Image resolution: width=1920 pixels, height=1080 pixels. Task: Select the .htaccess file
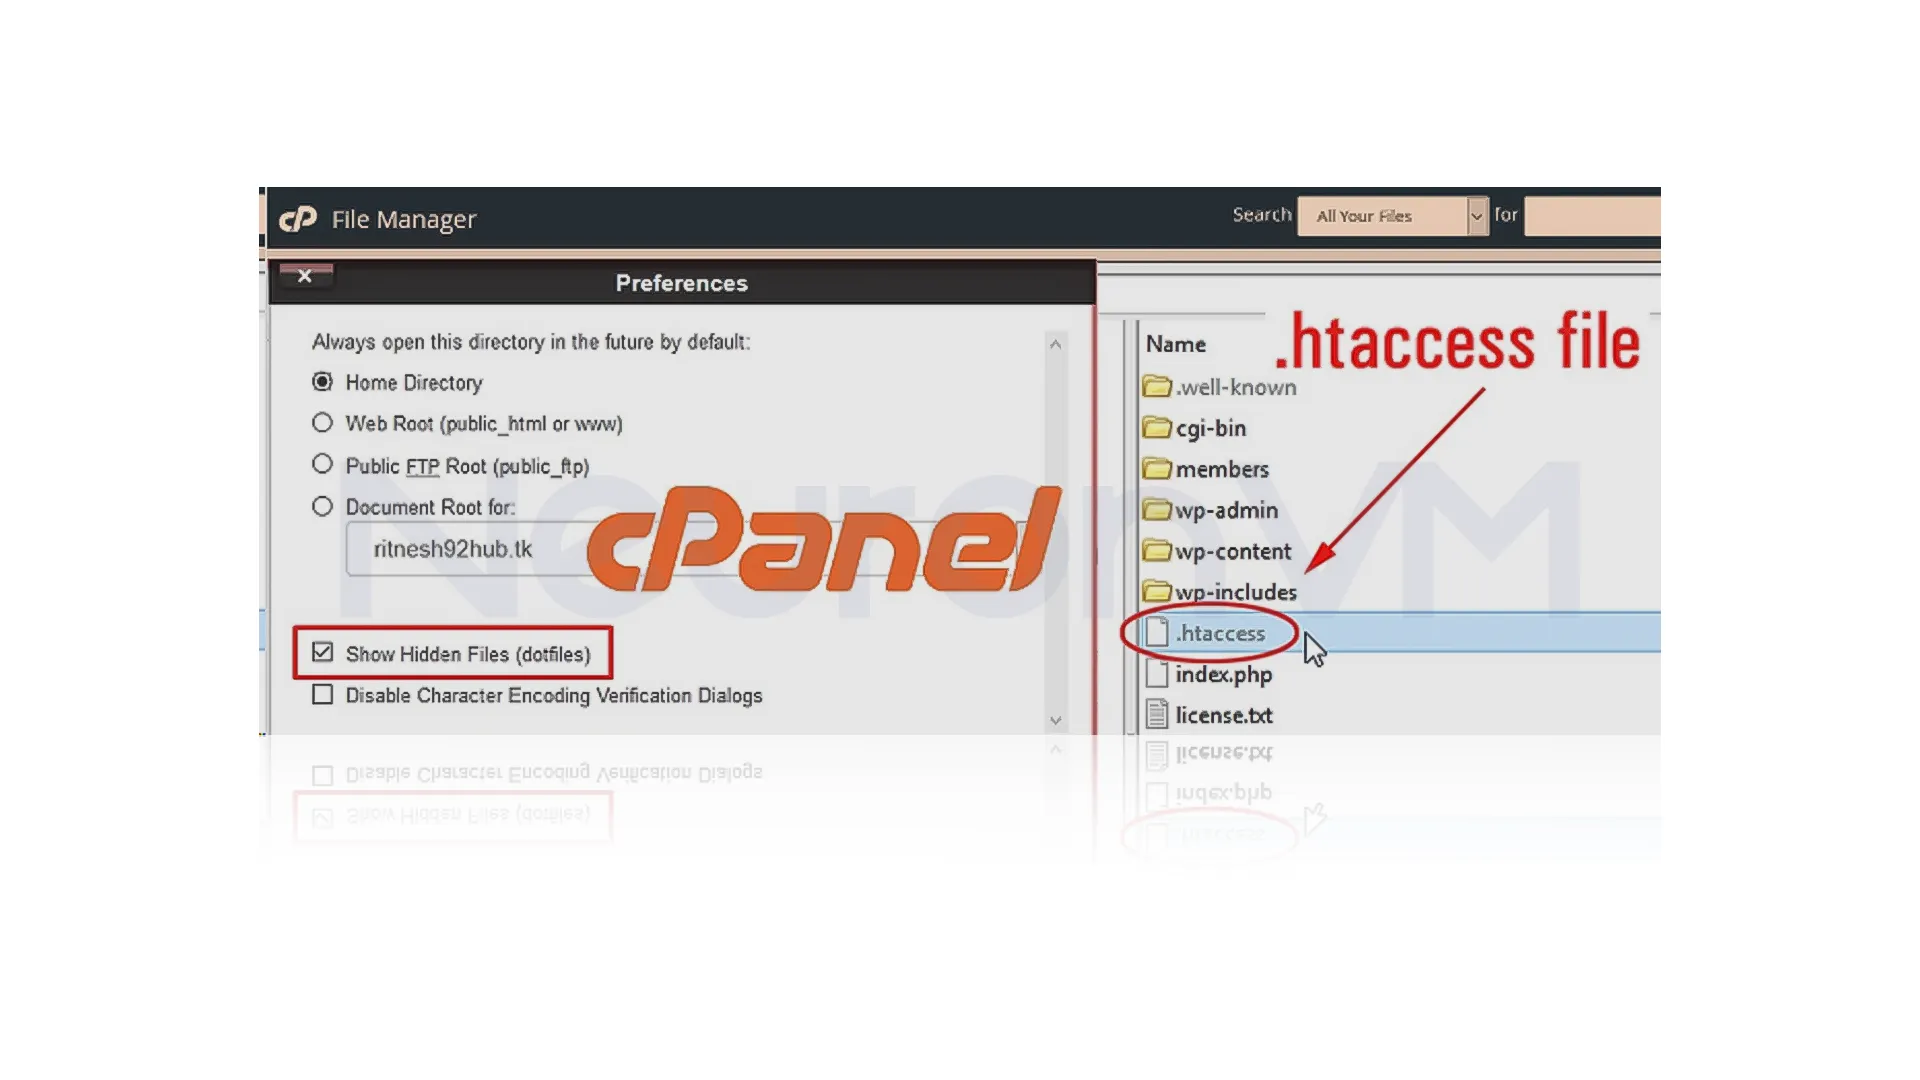coord(1216,633)
